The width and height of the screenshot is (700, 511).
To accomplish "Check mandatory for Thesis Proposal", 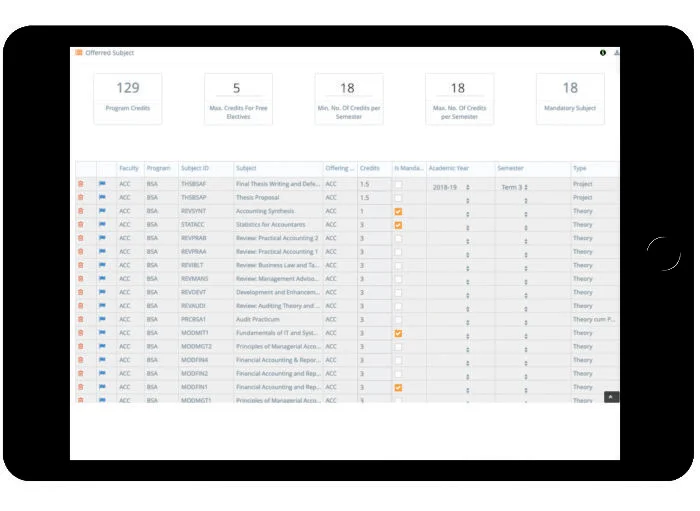I will [398, 198].
